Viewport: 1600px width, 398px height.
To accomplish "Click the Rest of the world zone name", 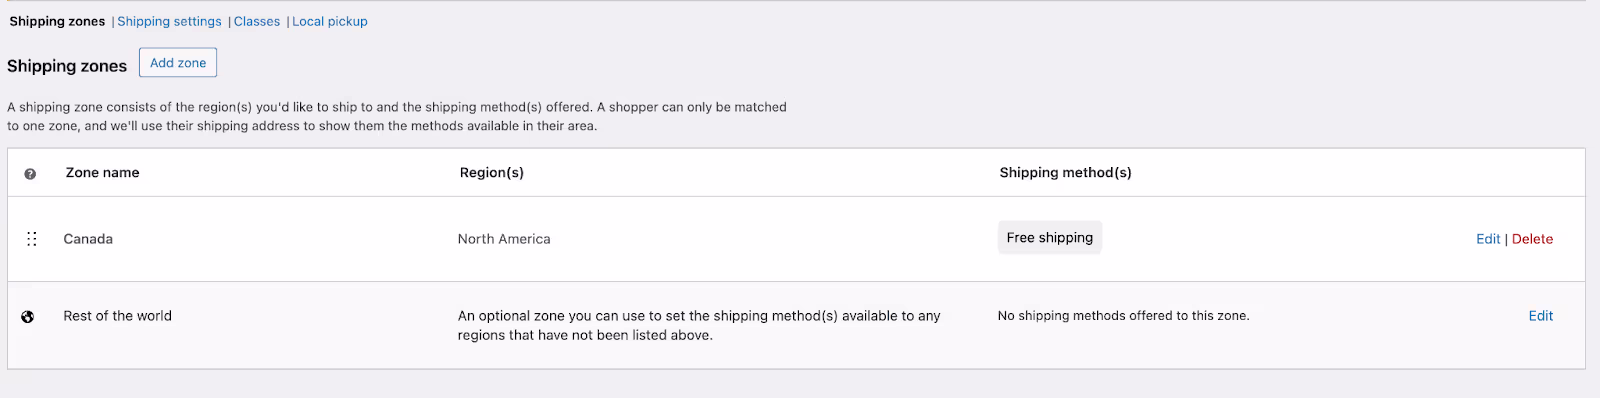I will click(117, 316).
